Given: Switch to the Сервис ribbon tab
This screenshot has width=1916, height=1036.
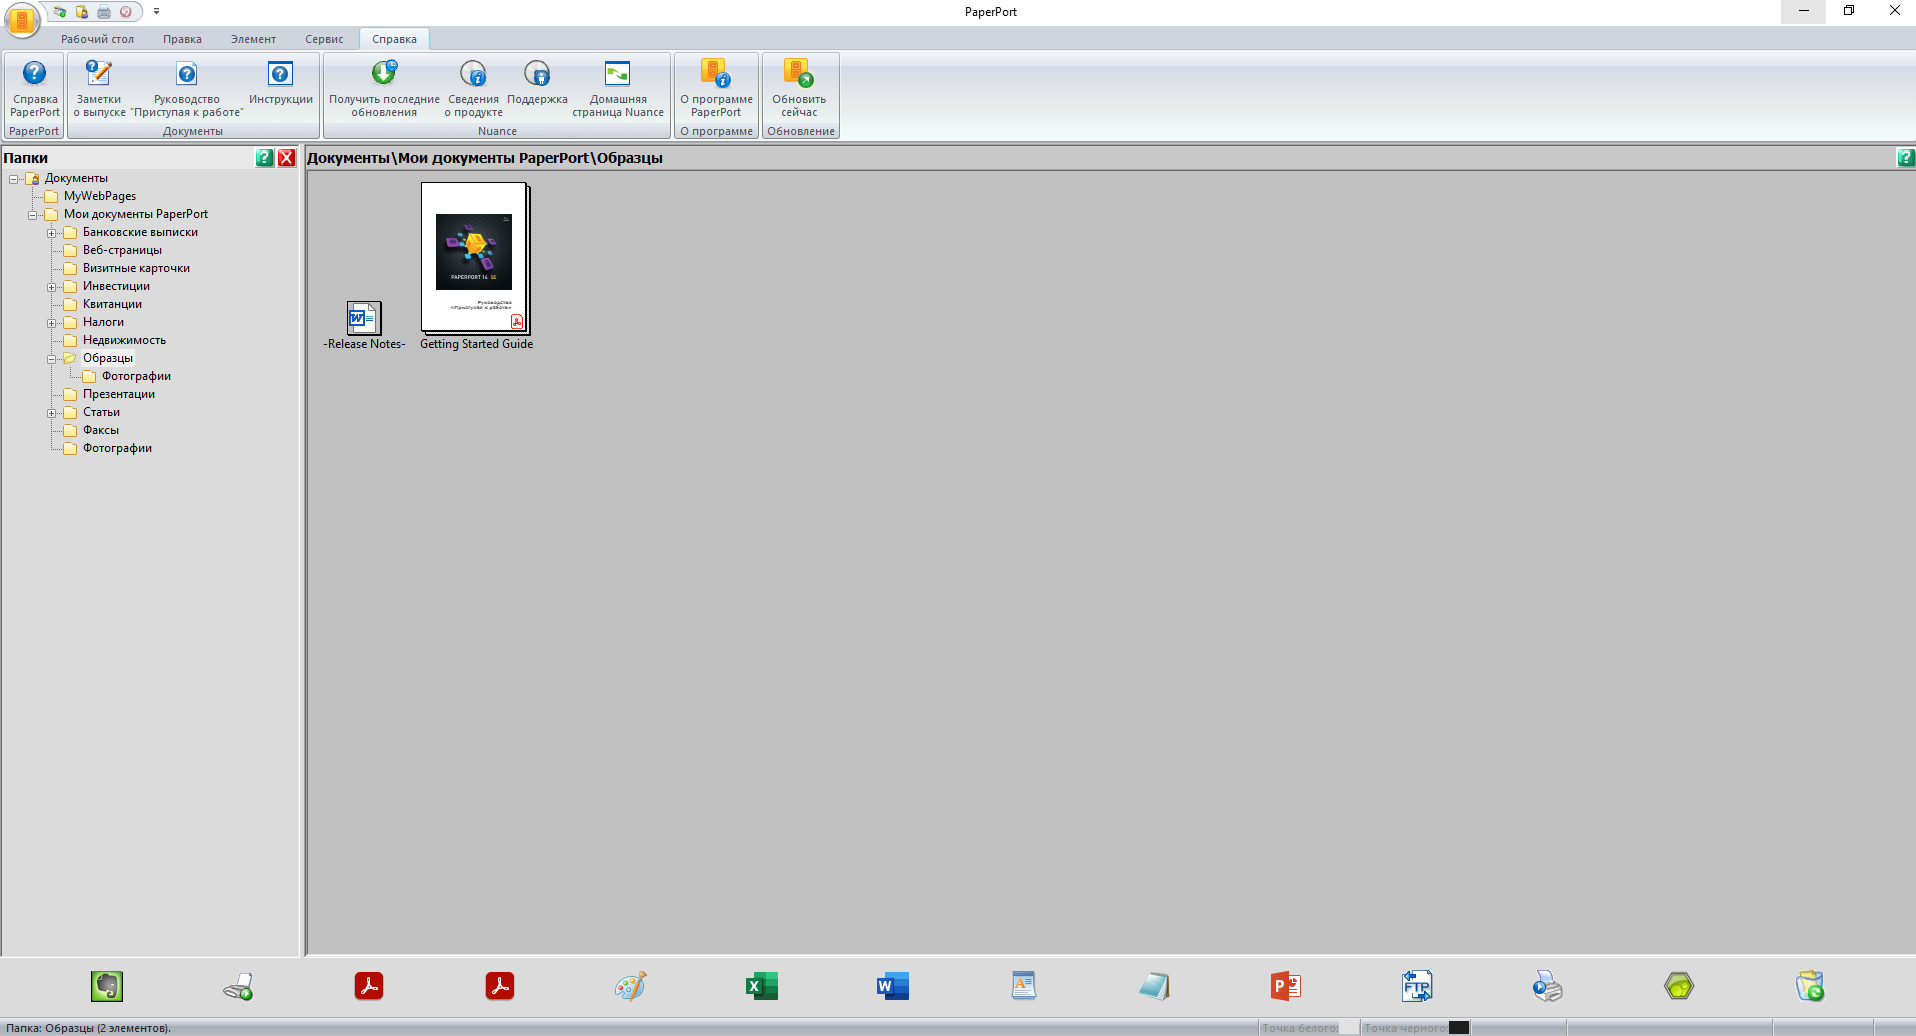Looking at the screenshot, I should tap(324, 39).
